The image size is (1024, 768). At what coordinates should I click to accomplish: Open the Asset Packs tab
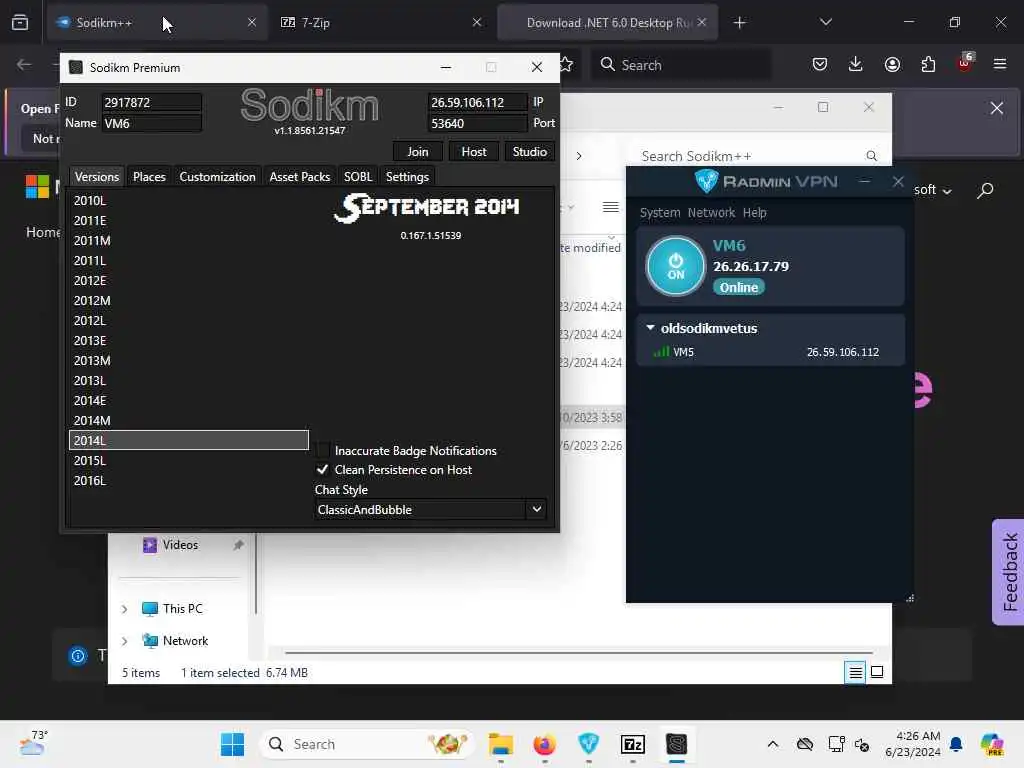coord(300,176)
